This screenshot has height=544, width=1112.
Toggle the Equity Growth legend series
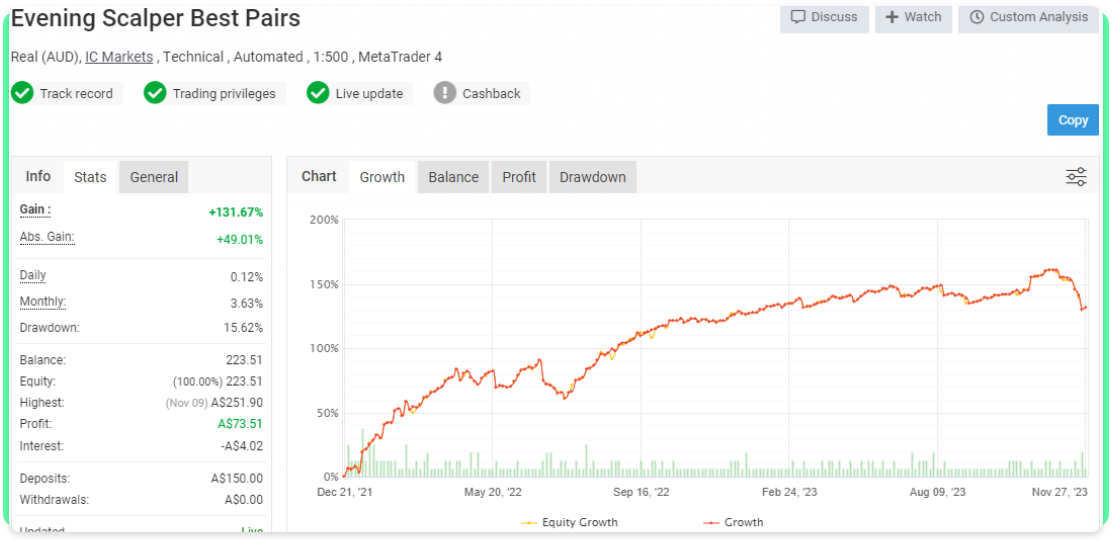[570, 522]
